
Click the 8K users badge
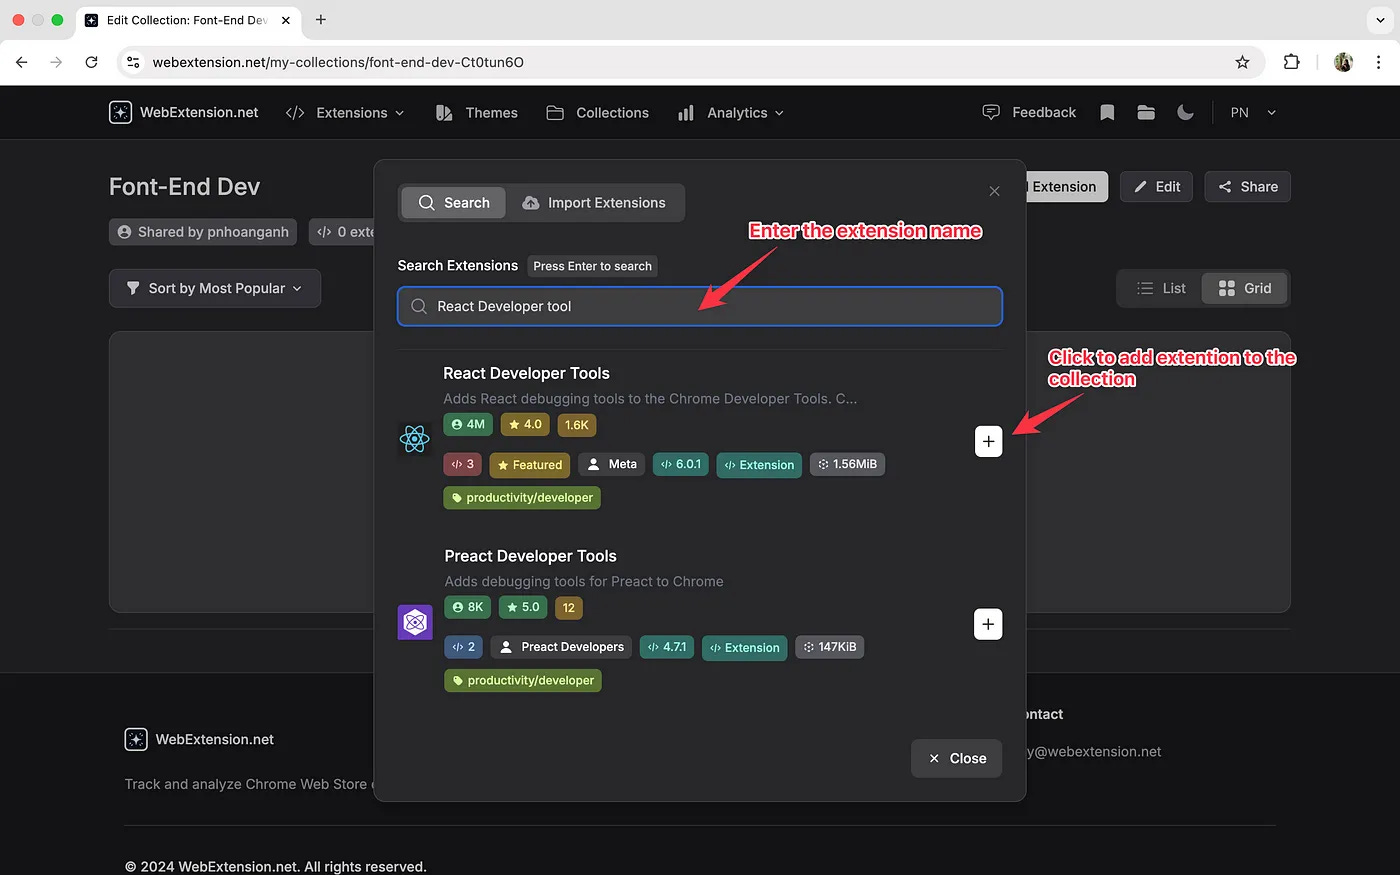point(468,607)
